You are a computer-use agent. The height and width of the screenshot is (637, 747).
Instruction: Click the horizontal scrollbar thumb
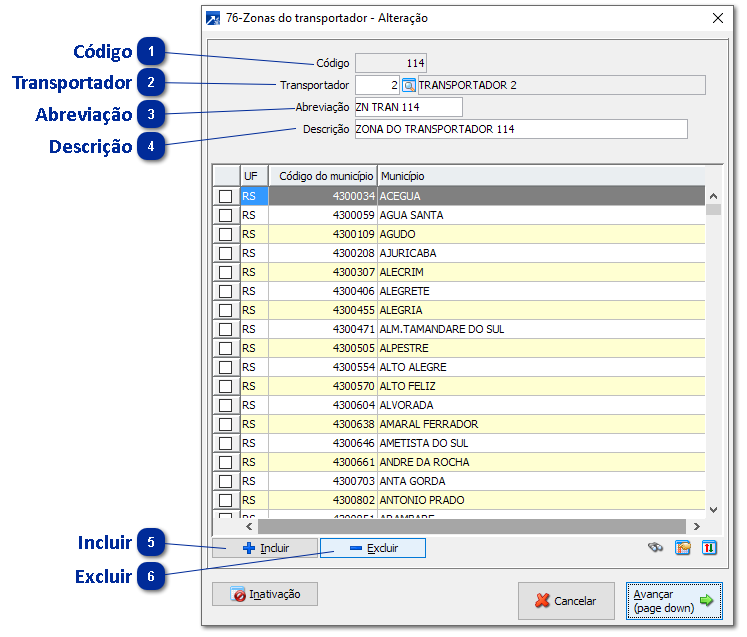click(472, 526)
